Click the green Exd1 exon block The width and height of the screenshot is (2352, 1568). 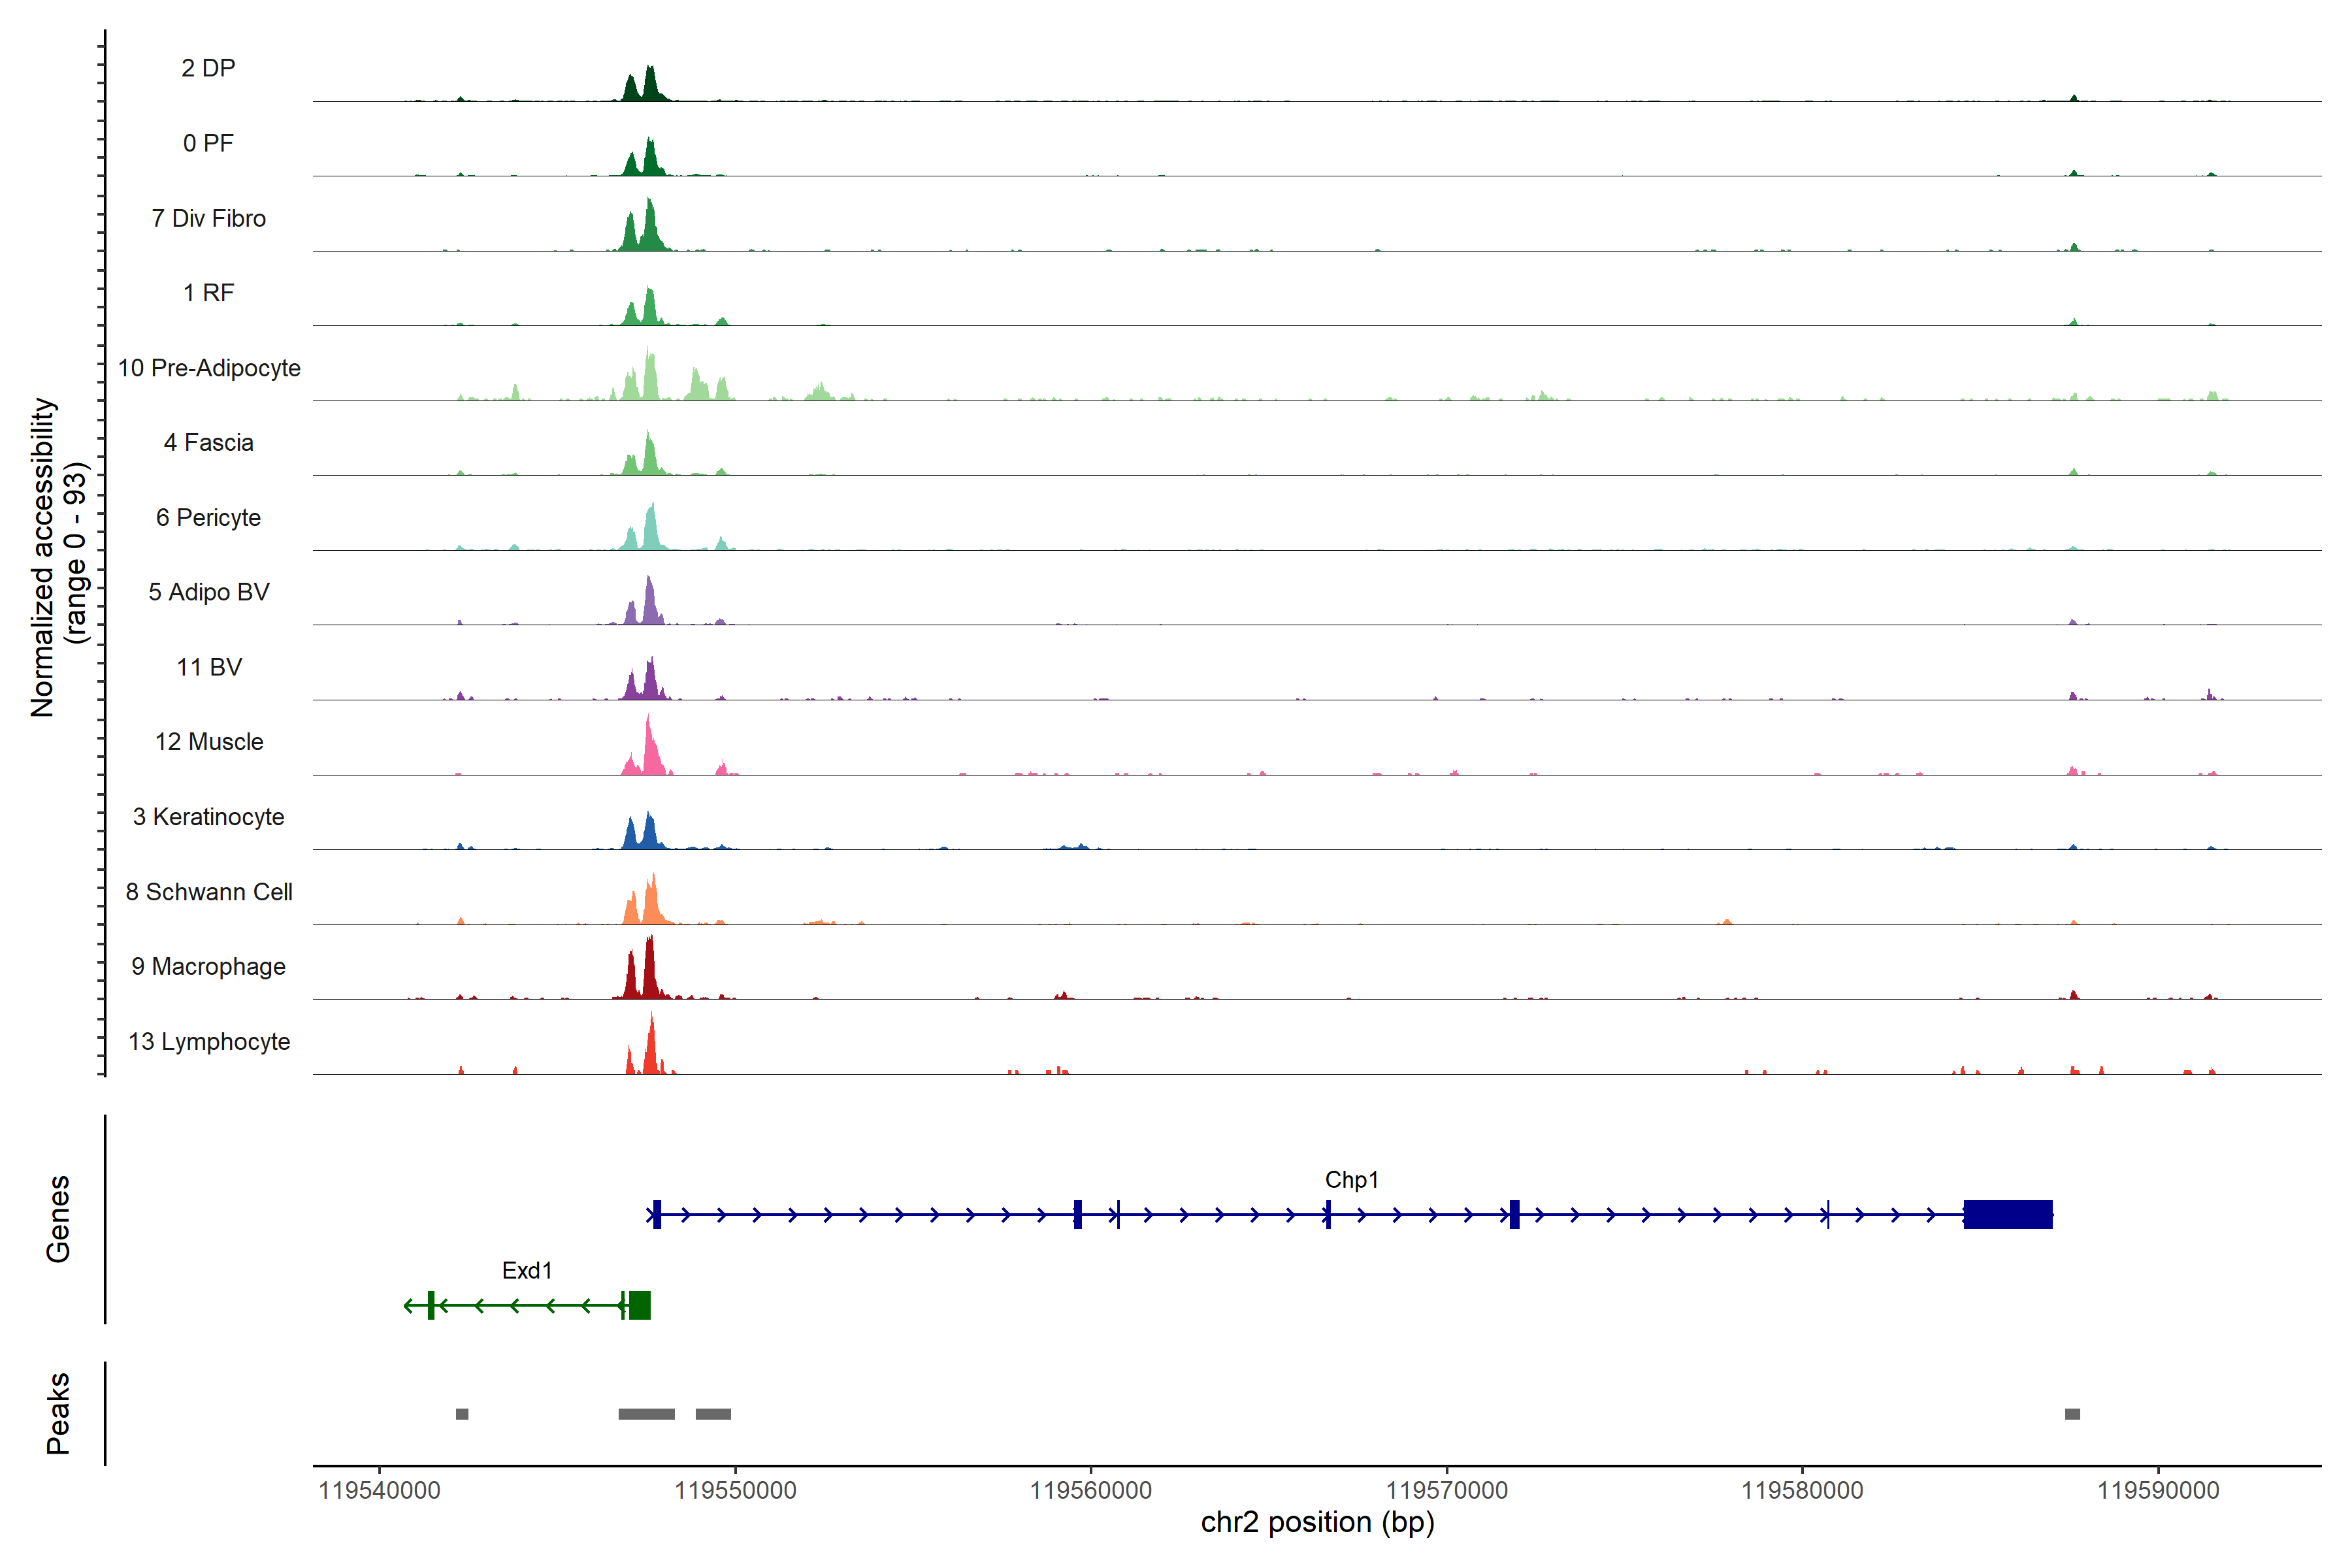[639, 1305]
